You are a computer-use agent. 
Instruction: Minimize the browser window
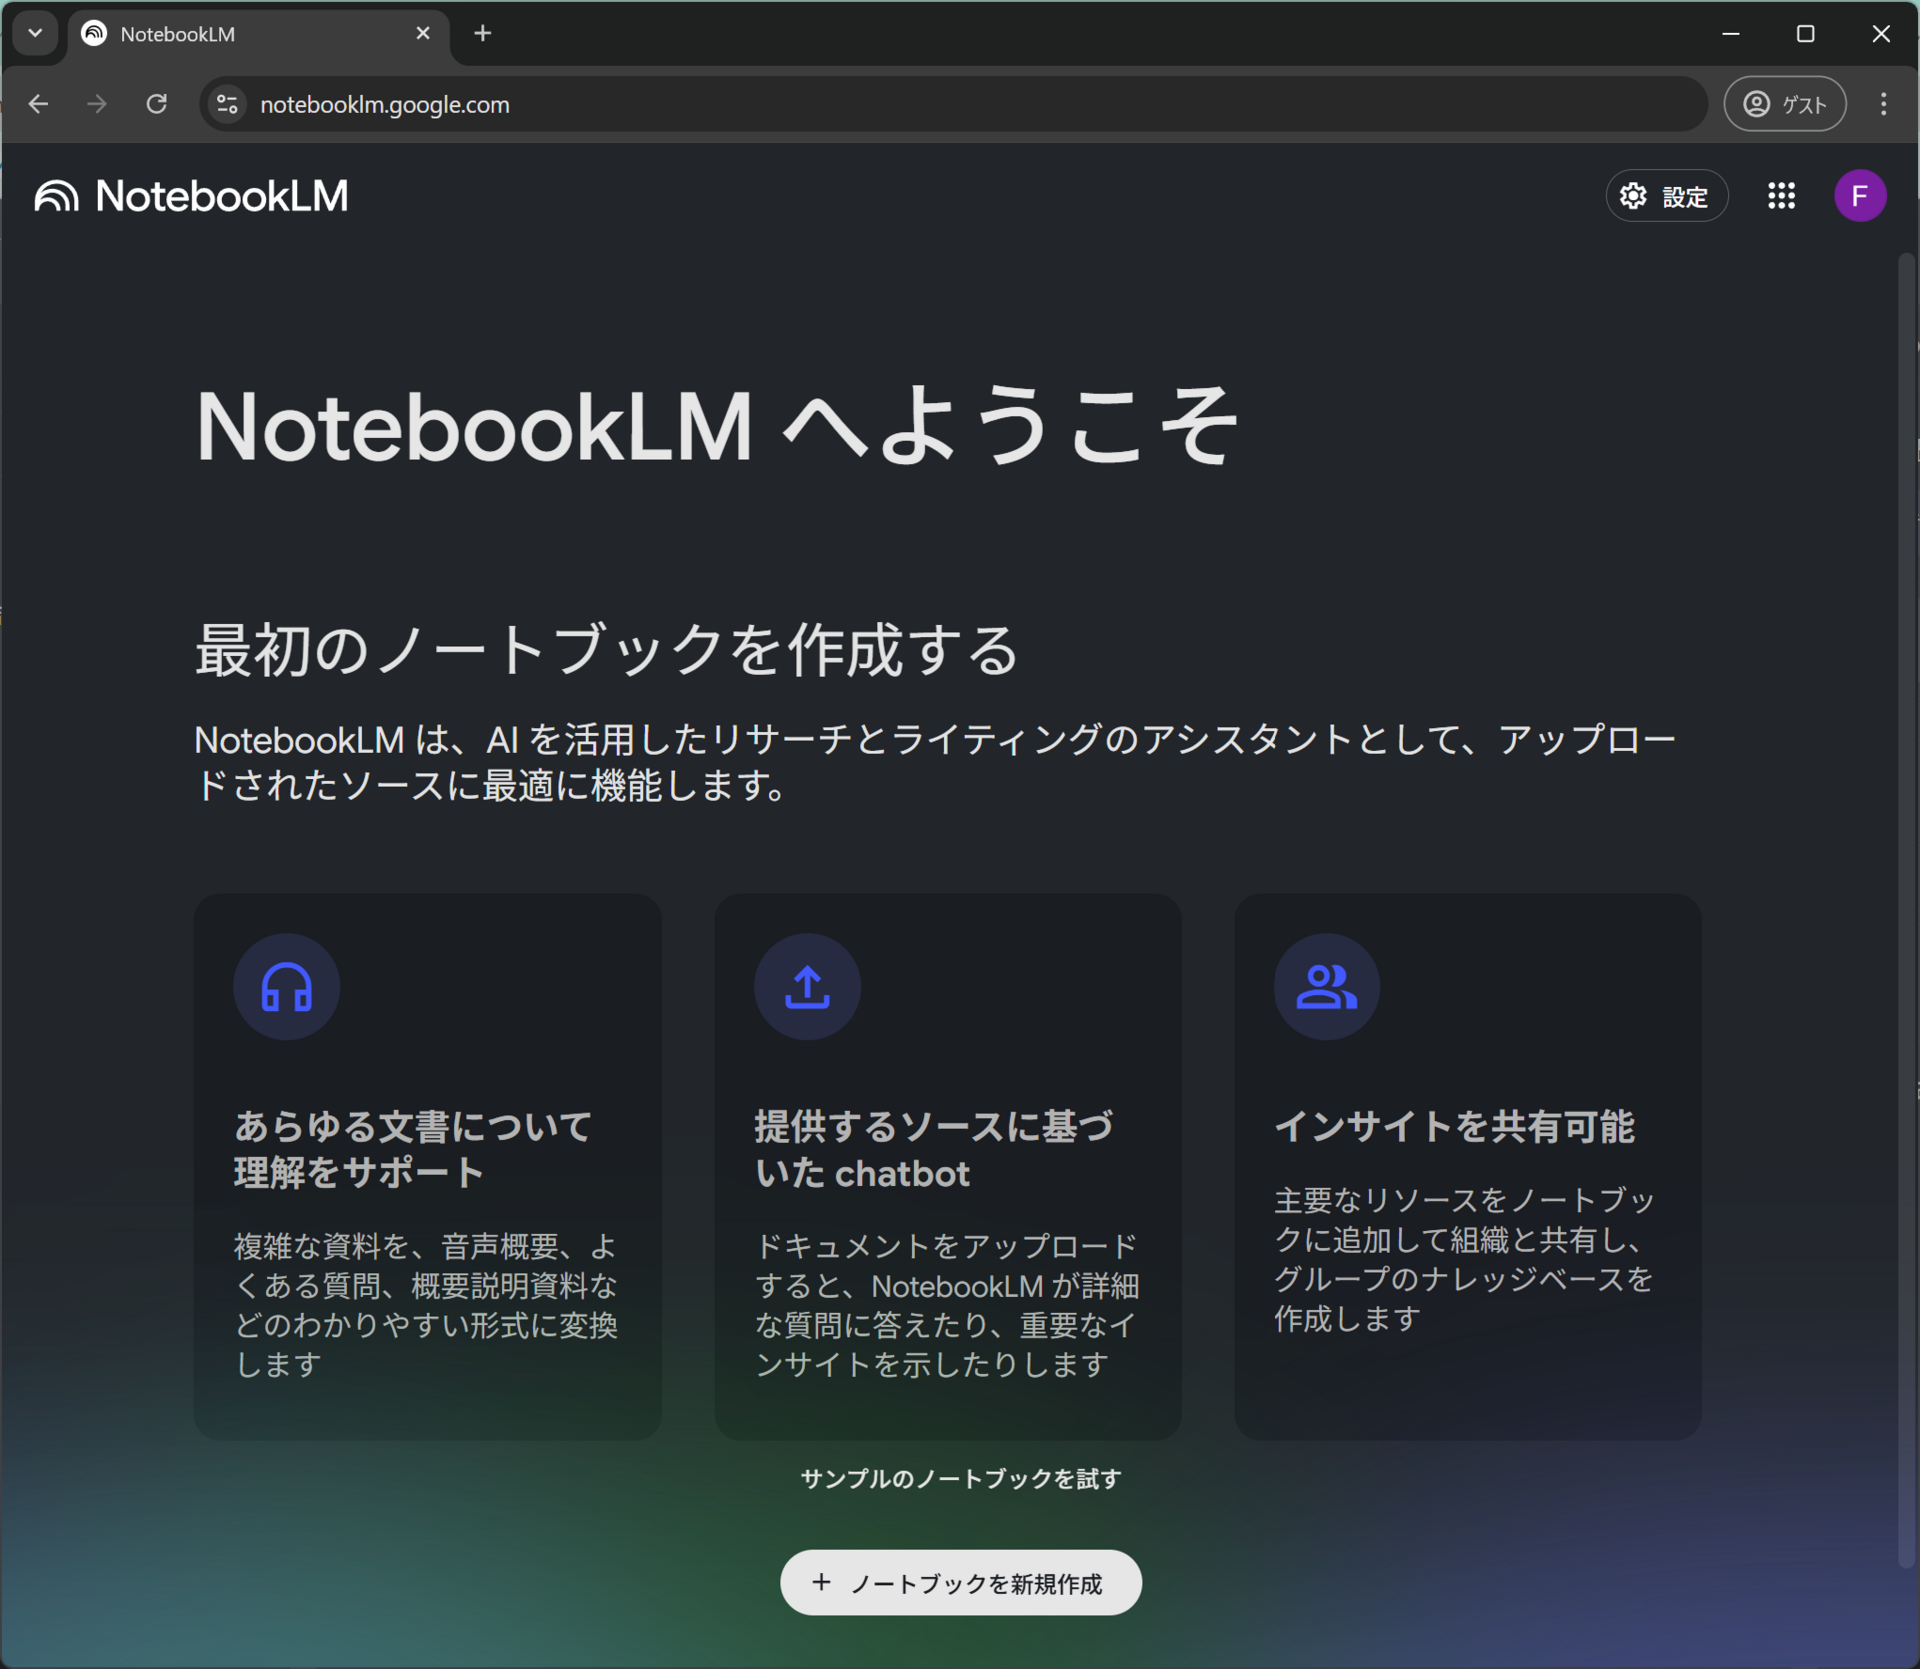click(x=1731, y=34)
